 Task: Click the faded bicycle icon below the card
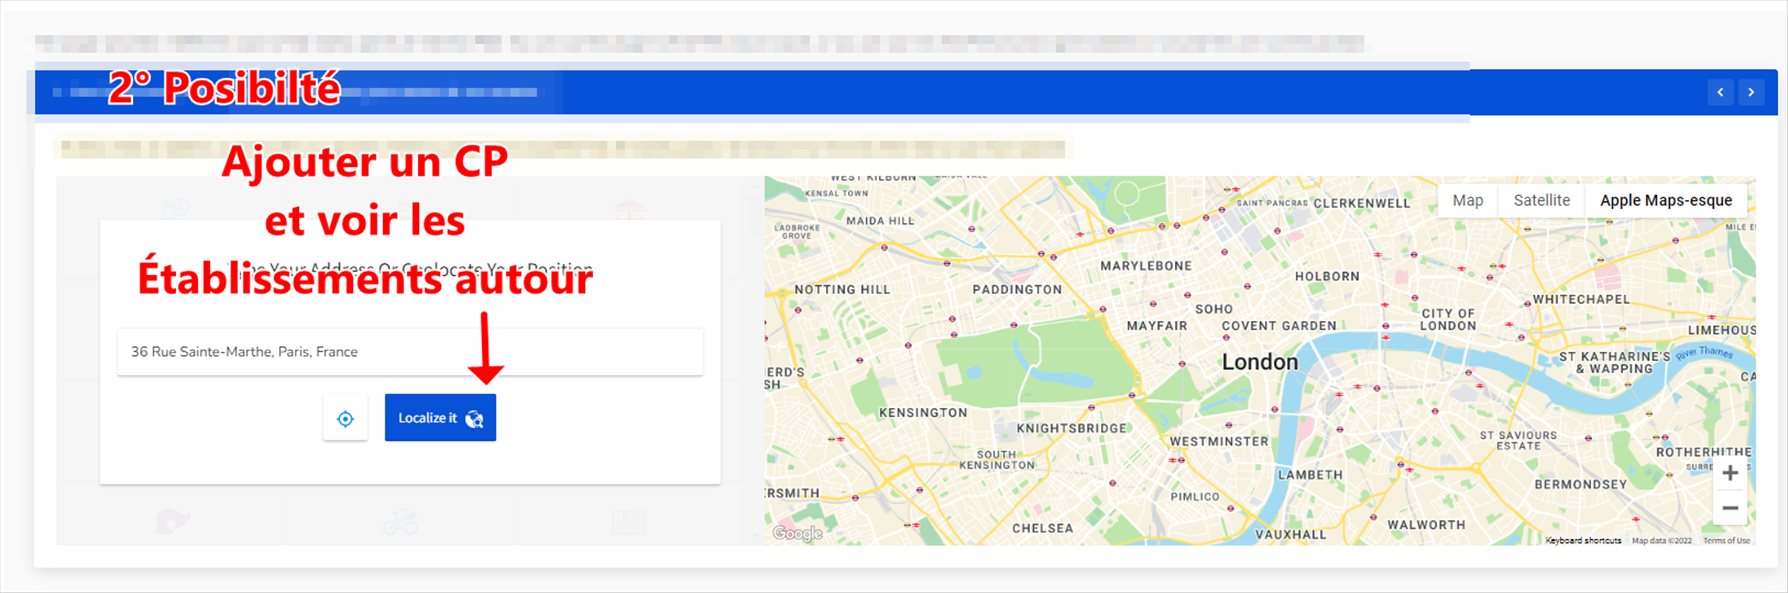coord(399,521)
